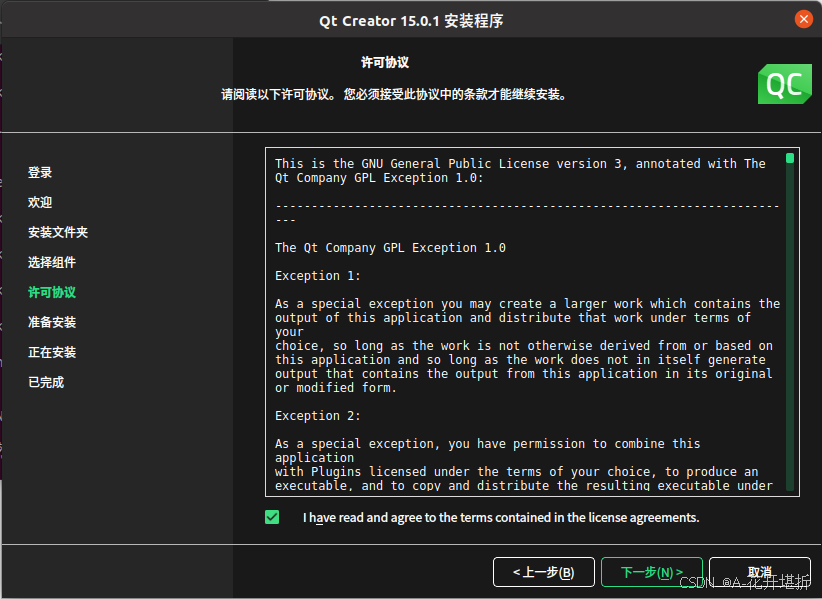Click the window title 'Qt Creator 15.0.1 安装程序'
This screenshot has height=599, width=822.
411,21
